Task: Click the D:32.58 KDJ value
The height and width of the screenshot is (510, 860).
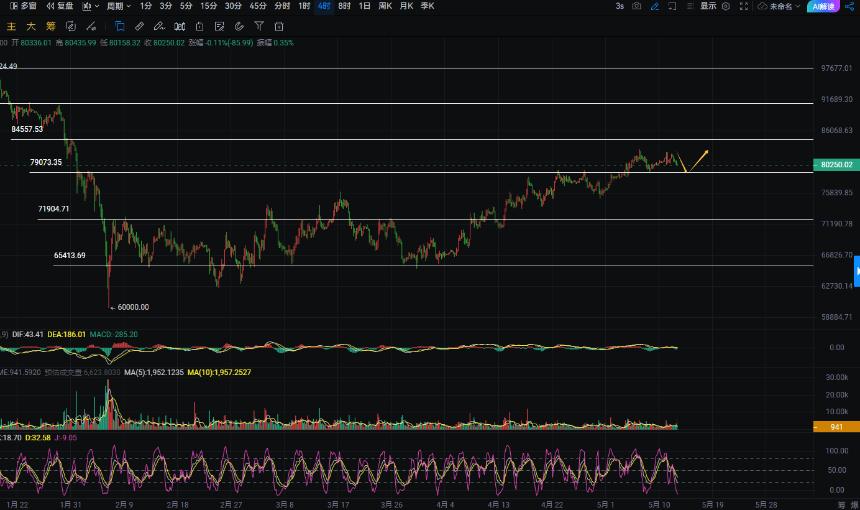Action: point(38,438)
